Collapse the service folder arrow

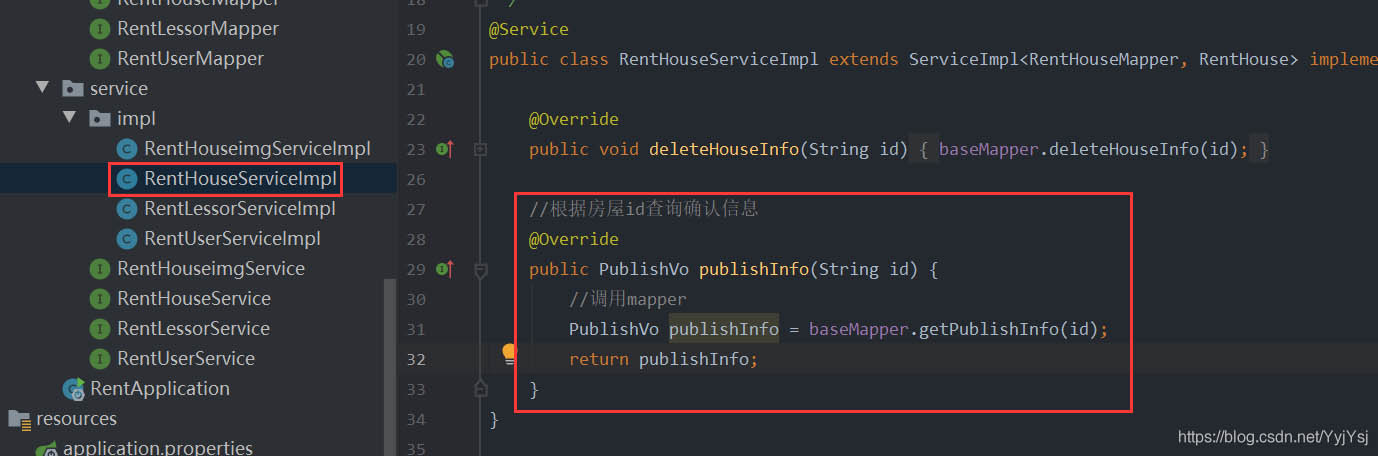[42, 88]
